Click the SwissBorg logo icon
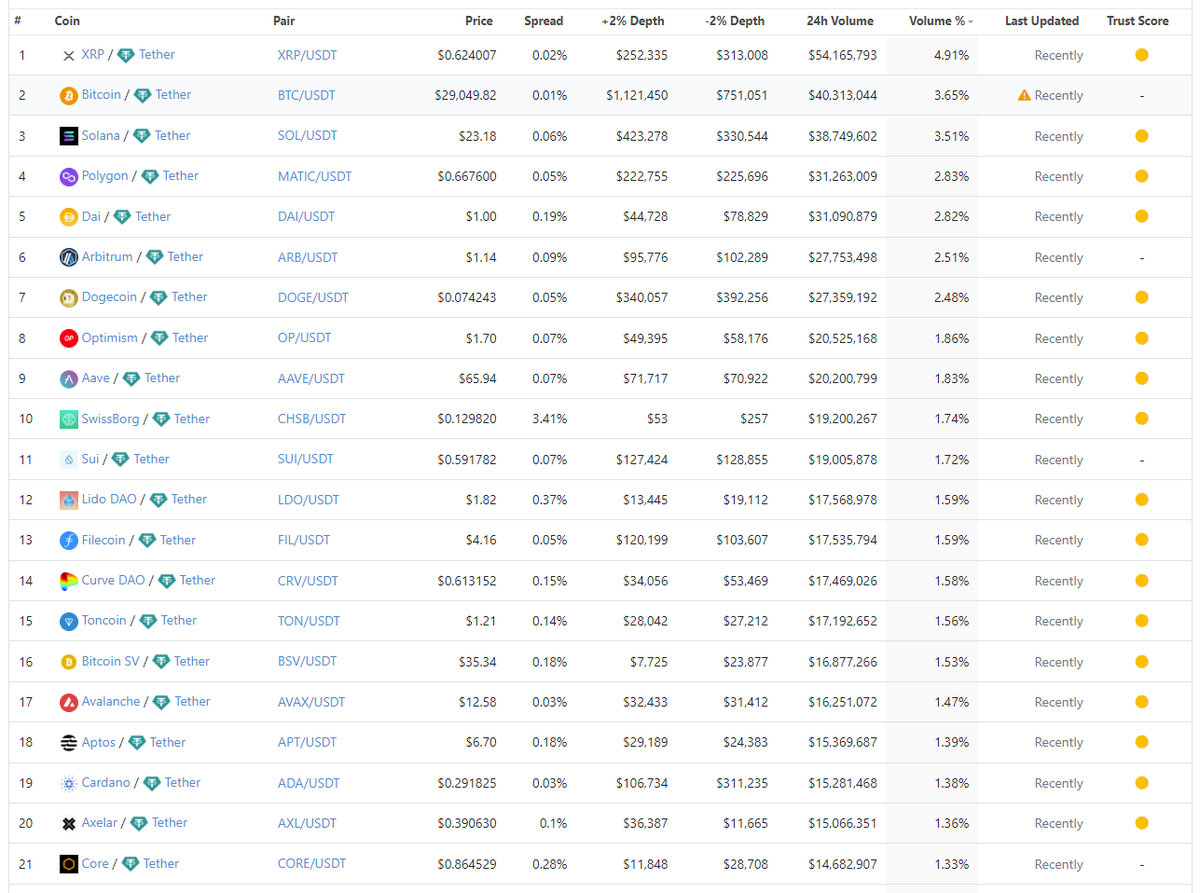The width and height of the screenshot is (1200, 893). pos(68,419)
